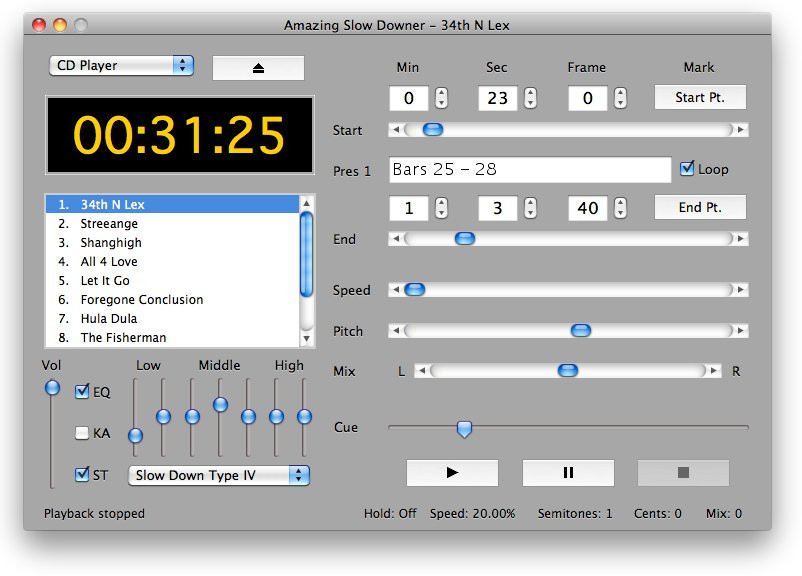Viewport: 802px width, 576px height.
Task: Select track Shanghigh in the list
Action: coord(111,242)
